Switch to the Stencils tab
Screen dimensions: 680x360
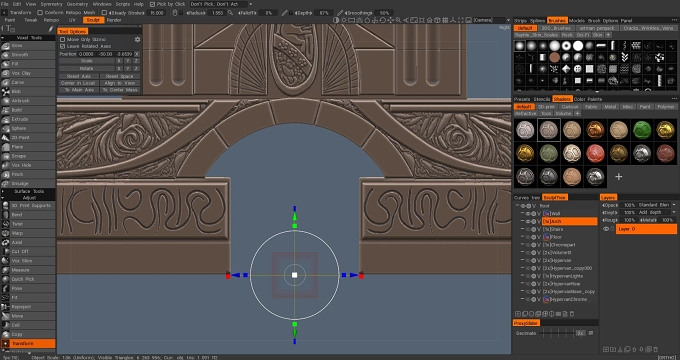[x=542, y=99]
